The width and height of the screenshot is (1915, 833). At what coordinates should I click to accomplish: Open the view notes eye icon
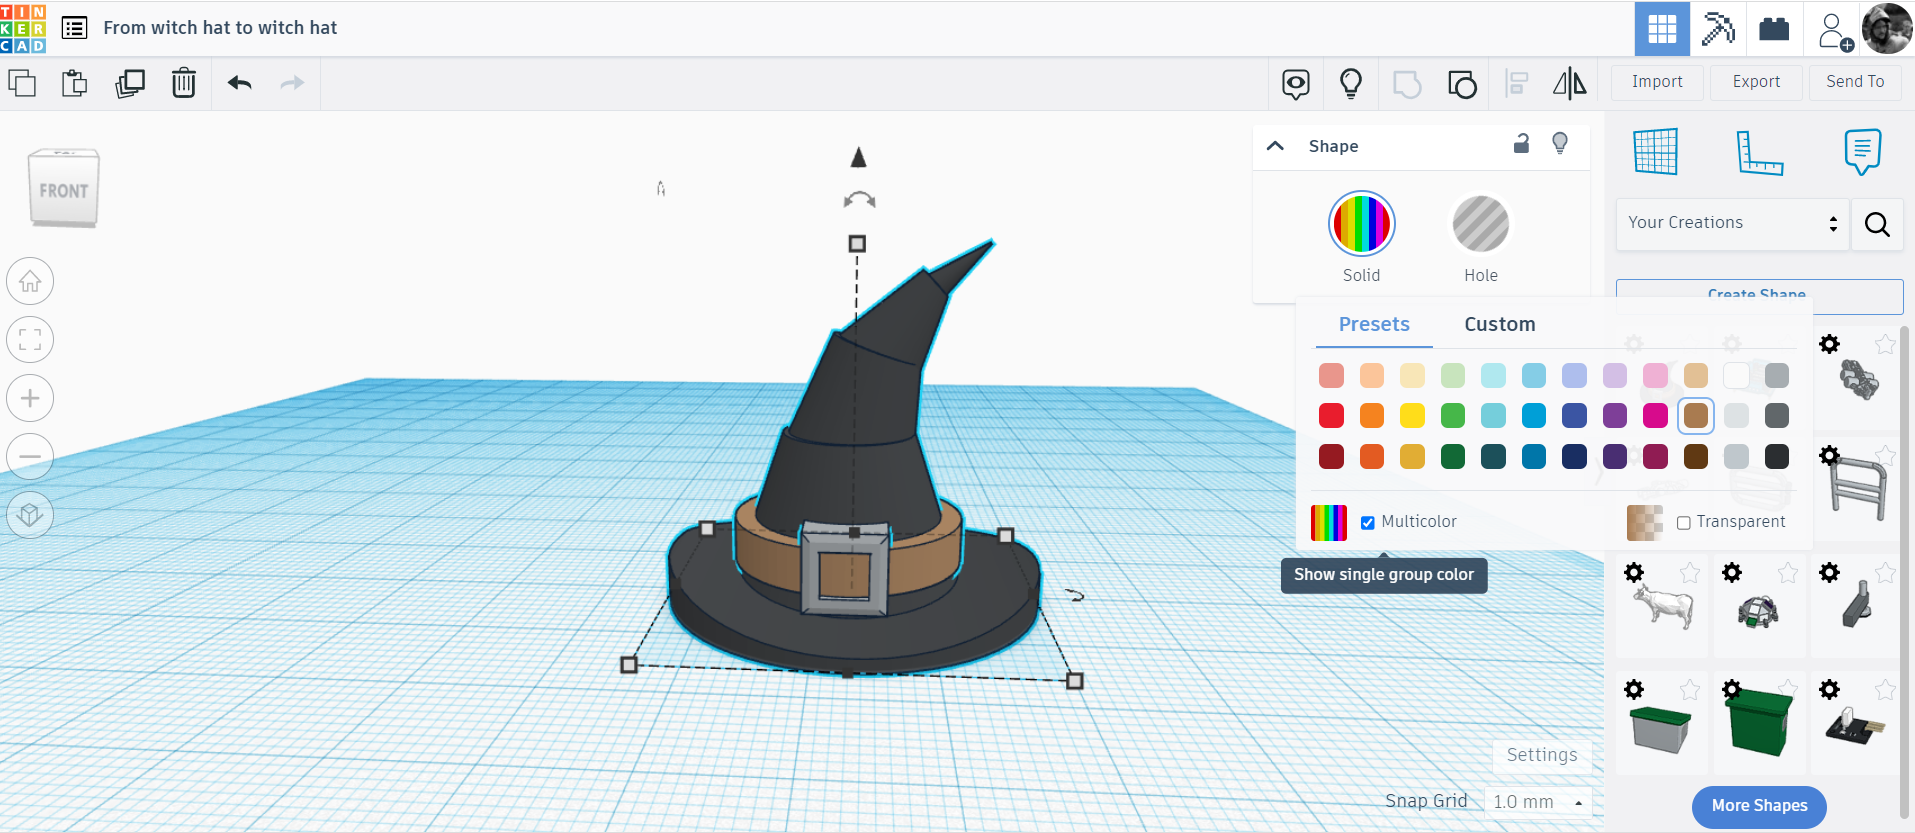1296,84
